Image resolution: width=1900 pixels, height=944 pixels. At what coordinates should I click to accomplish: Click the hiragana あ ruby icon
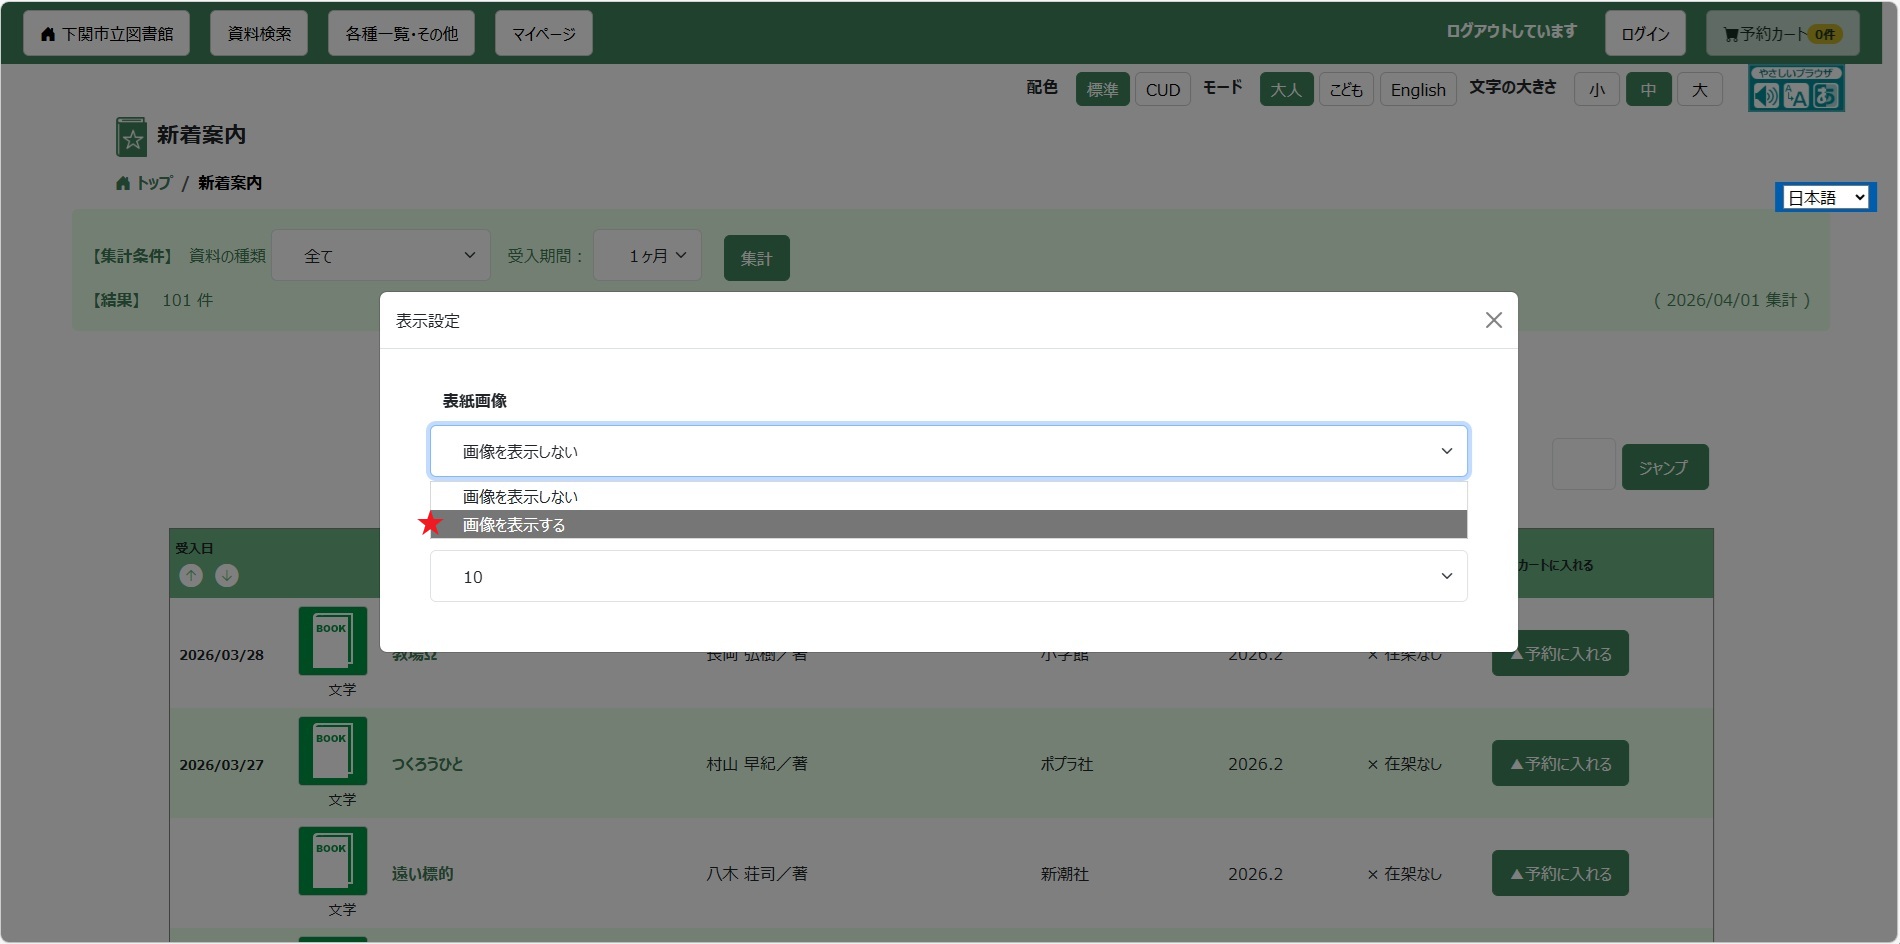1826,95
